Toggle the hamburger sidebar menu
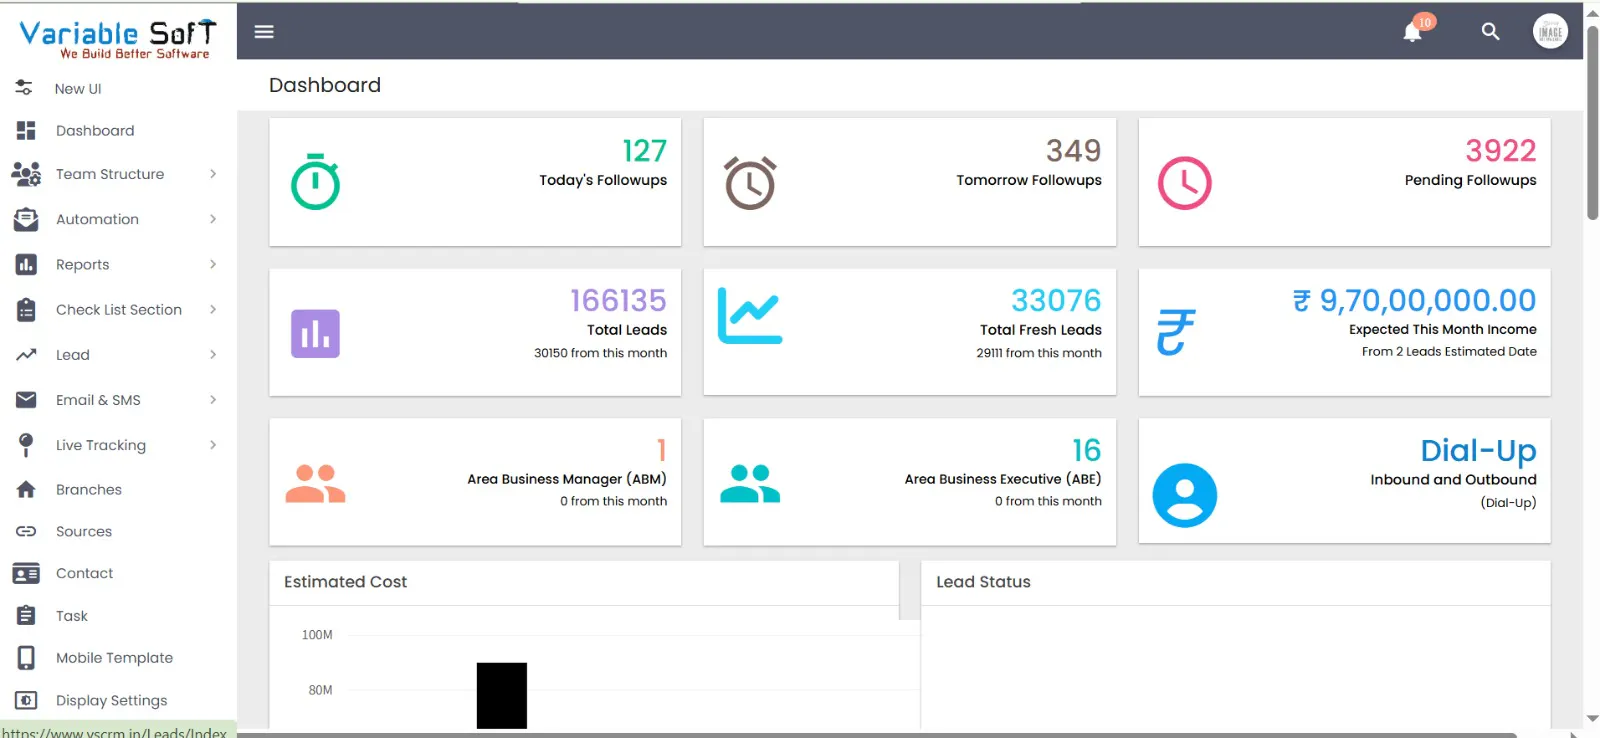This screenshot has height=738, width=1600. point(264,32)
